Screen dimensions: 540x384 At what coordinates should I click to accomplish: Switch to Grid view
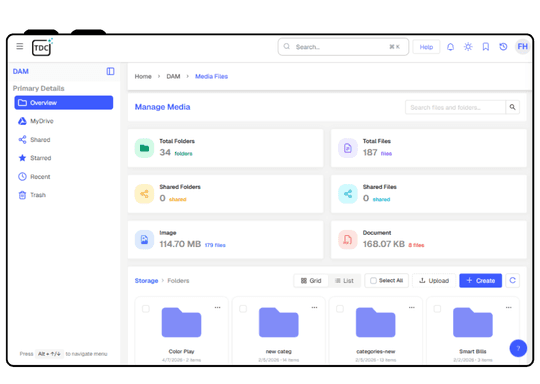[x=311, y=281]
